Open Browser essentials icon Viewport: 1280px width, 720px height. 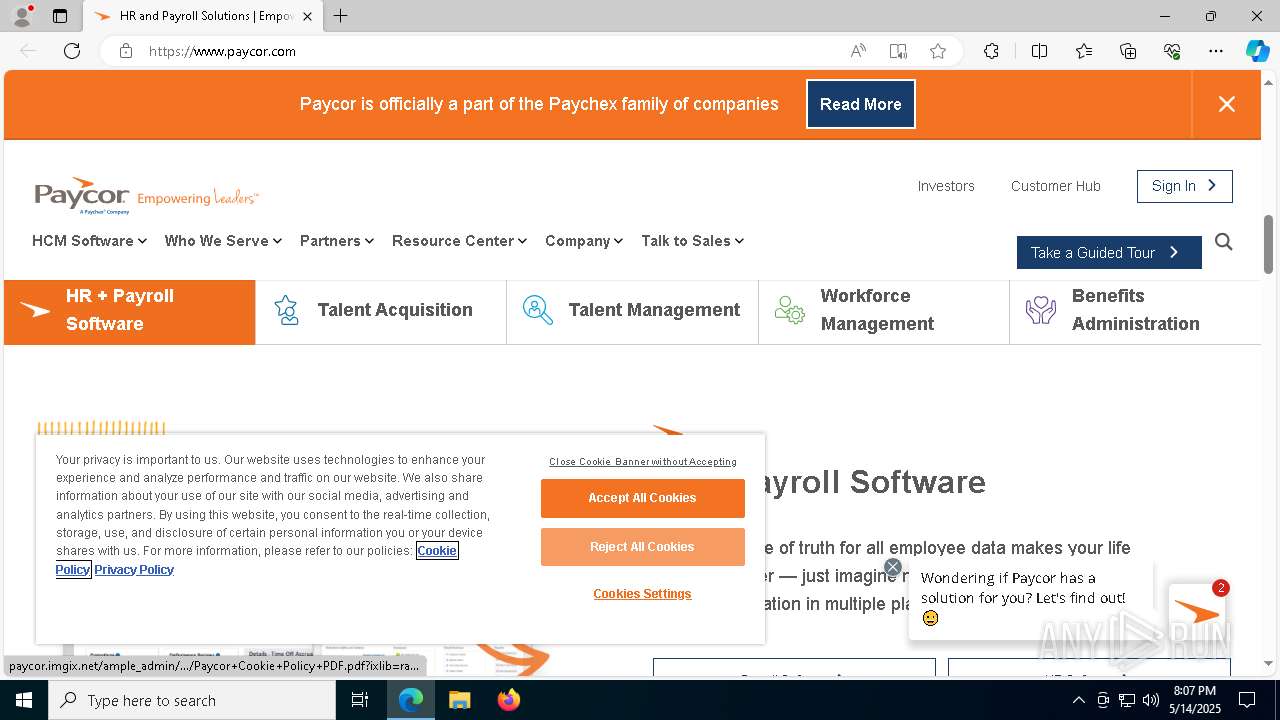[x=1172, y=51]
